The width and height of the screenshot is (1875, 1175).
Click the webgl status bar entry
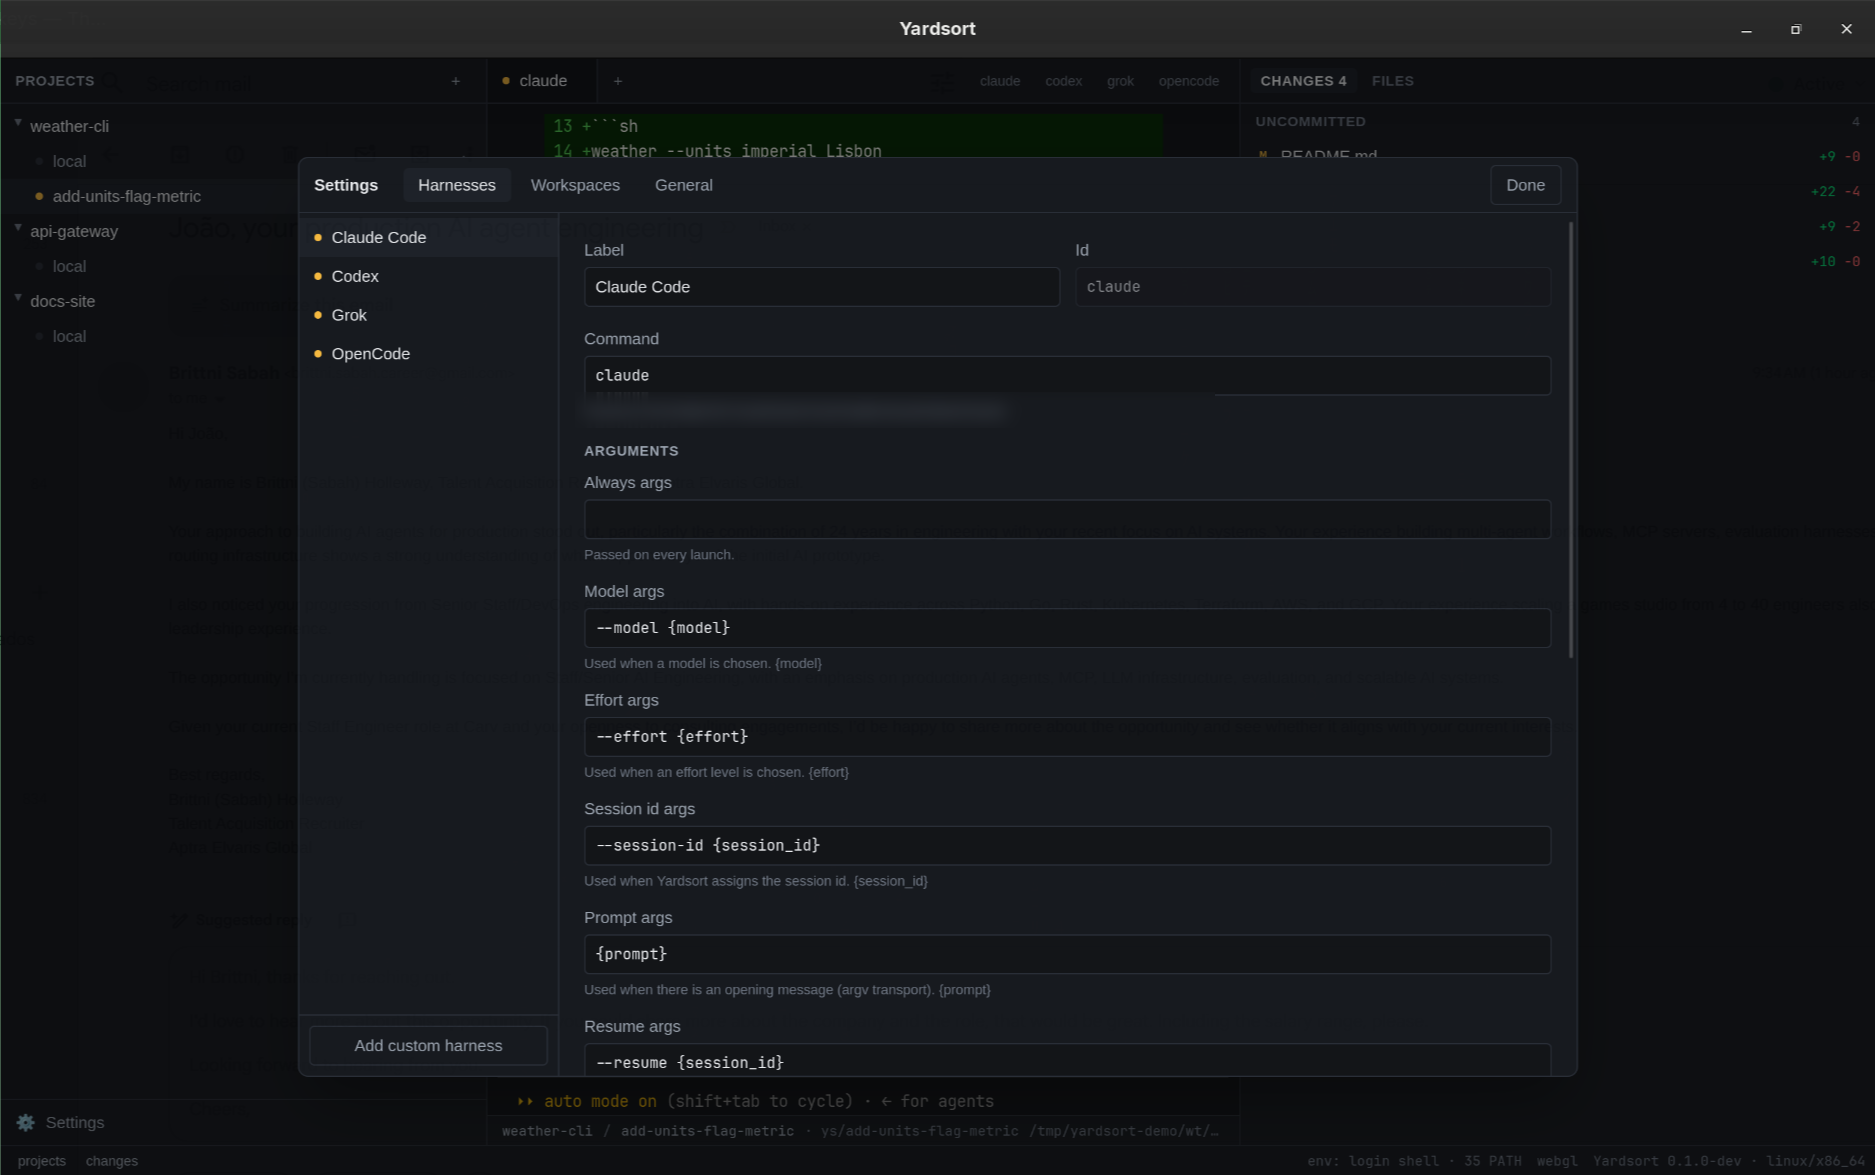pos(1556,1161)
